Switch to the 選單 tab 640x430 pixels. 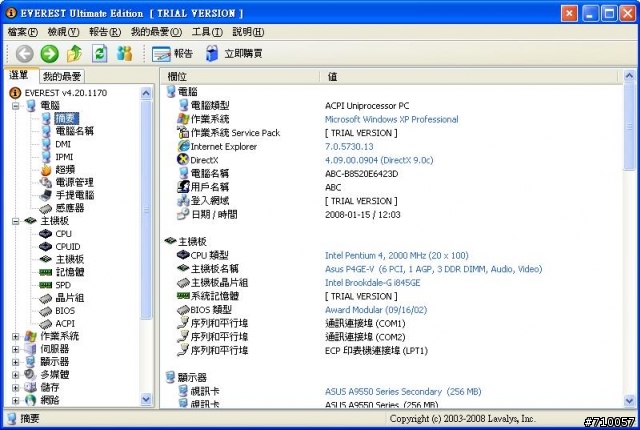[20, 75]
